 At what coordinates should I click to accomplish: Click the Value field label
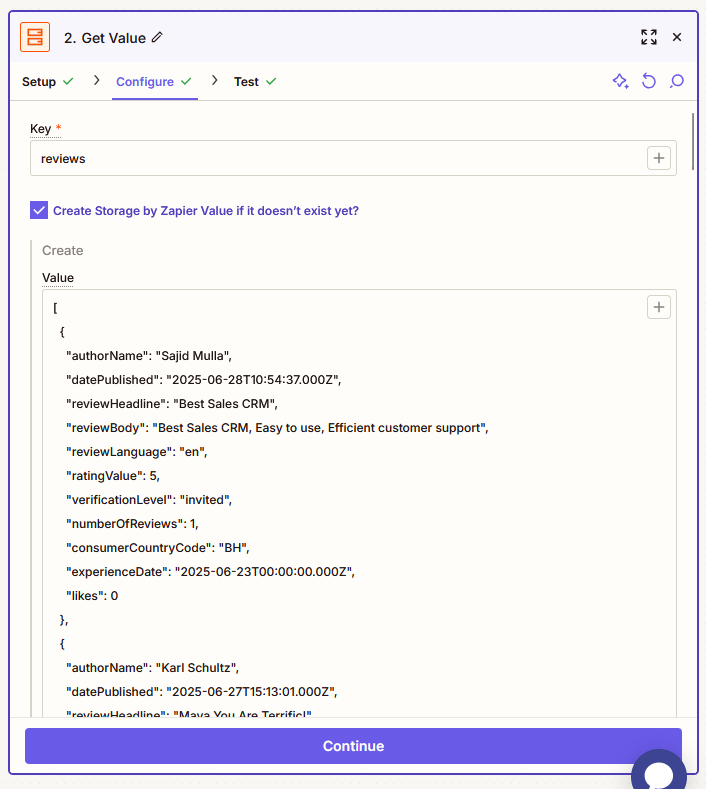point(58,278)
